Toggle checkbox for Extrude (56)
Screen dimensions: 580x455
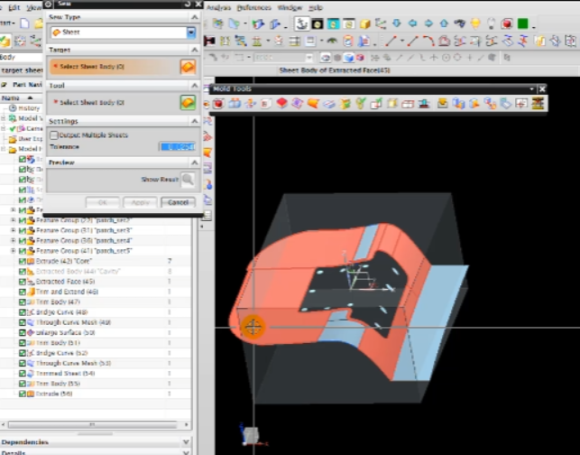(x=22, y=394)
